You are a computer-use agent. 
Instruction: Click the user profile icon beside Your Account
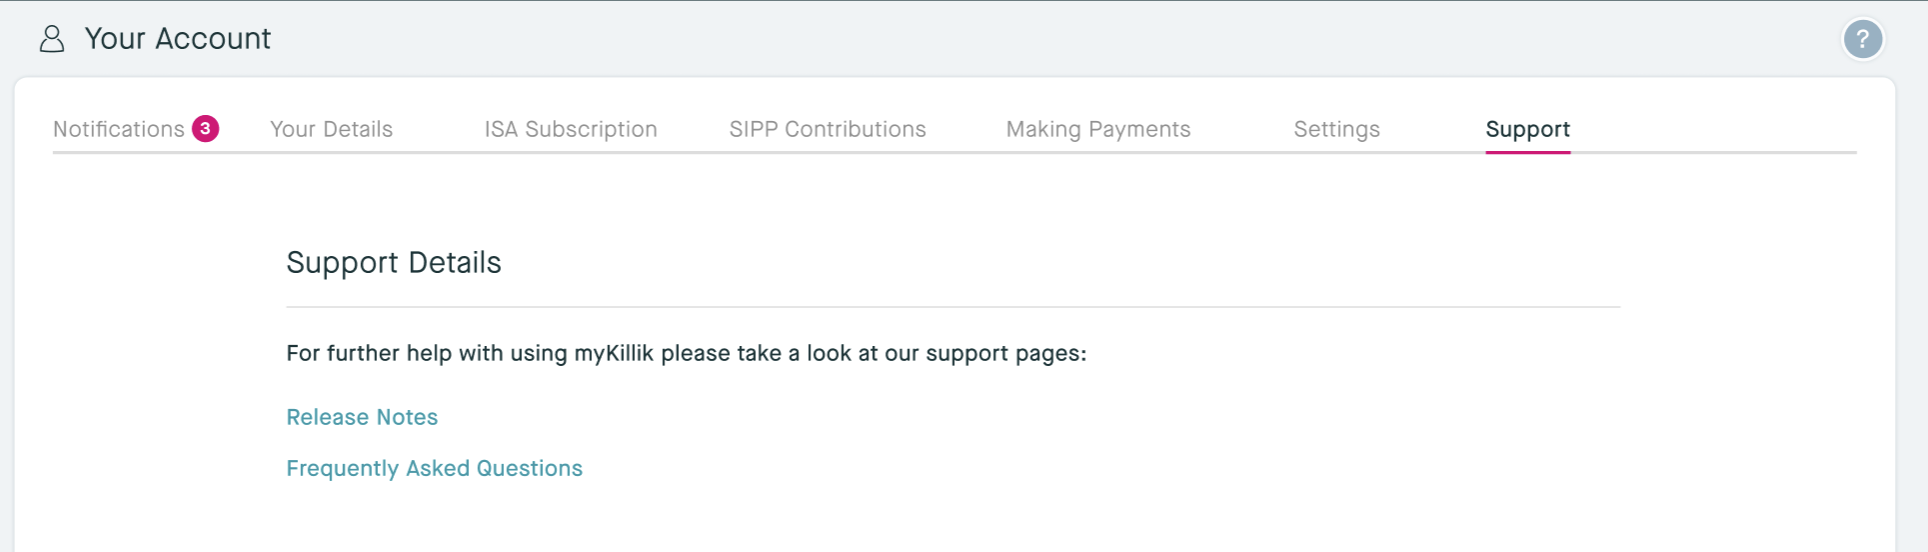(x=52, y=39)
